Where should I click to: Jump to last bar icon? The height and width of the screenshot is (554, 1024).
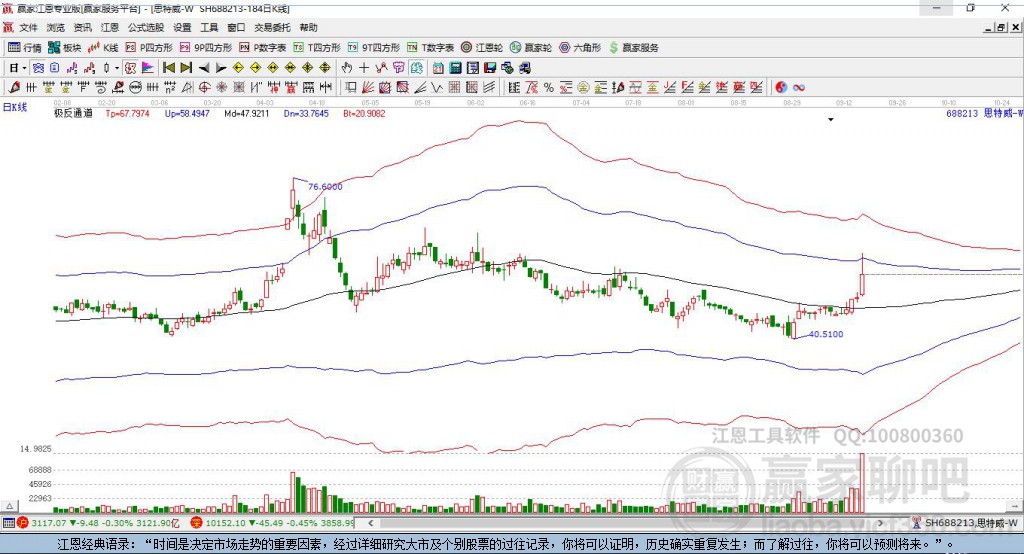[186, 68]
